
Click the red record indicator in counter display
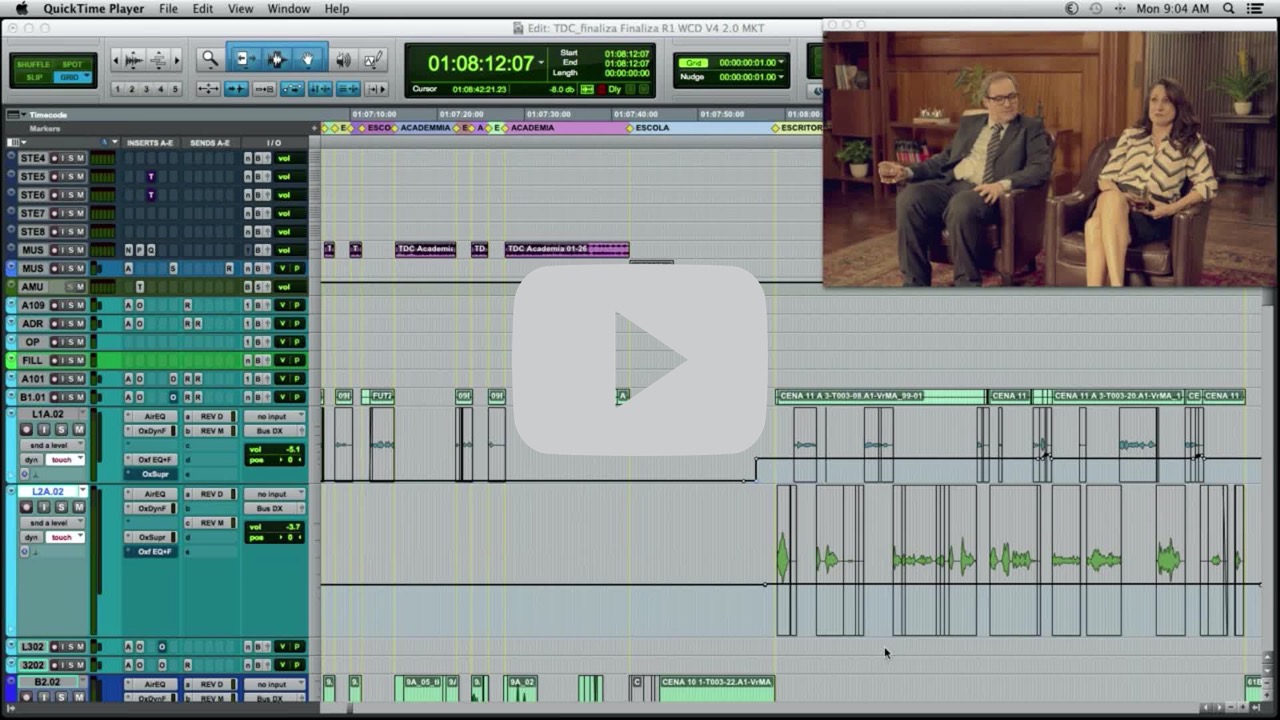(602, 89)
